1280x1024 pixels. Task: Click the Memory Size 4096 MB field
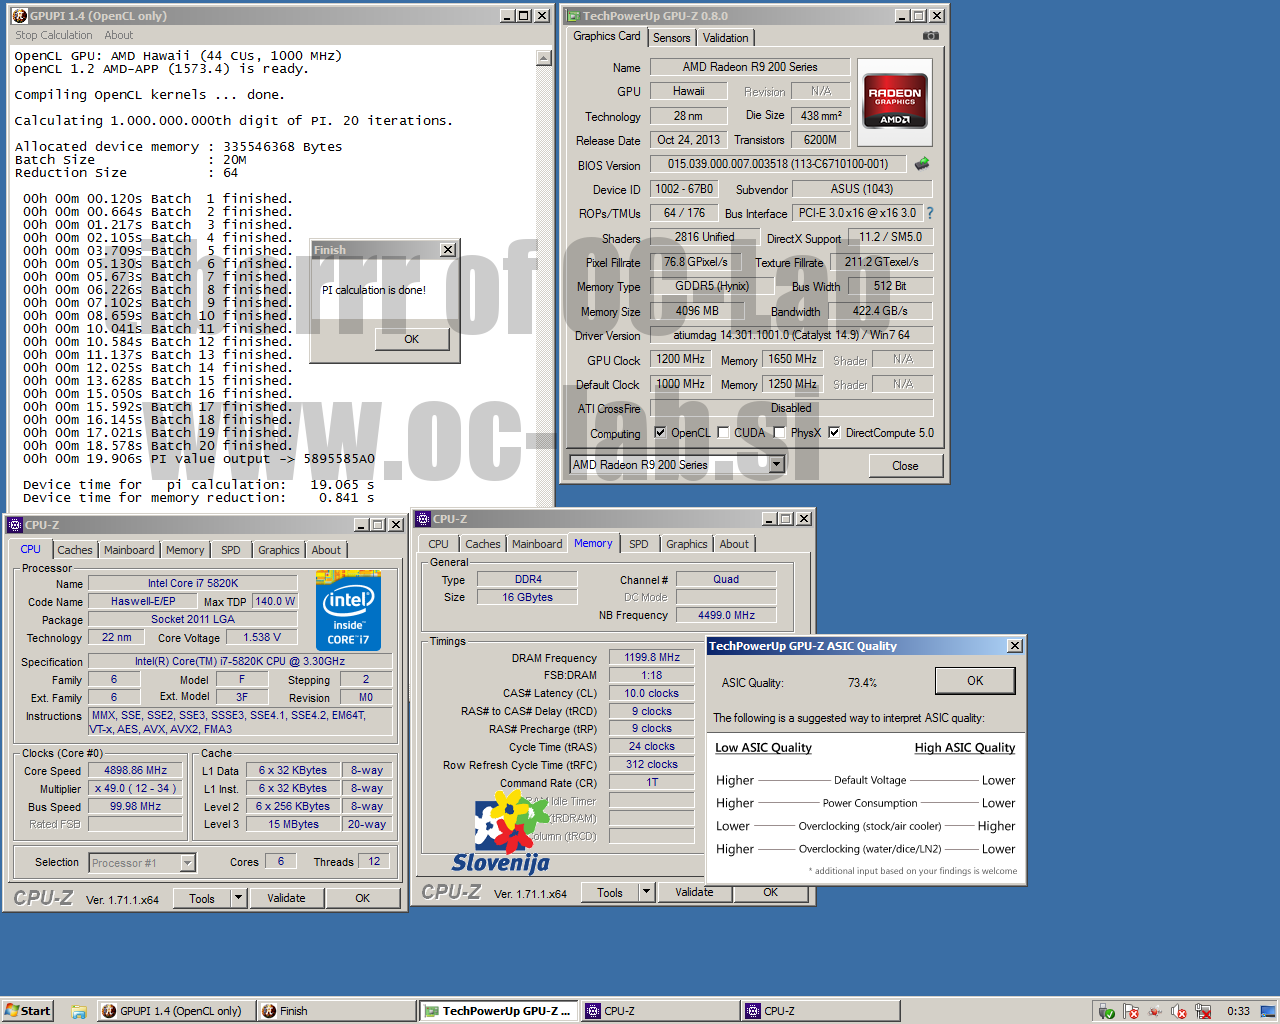(x=697, y=311)
